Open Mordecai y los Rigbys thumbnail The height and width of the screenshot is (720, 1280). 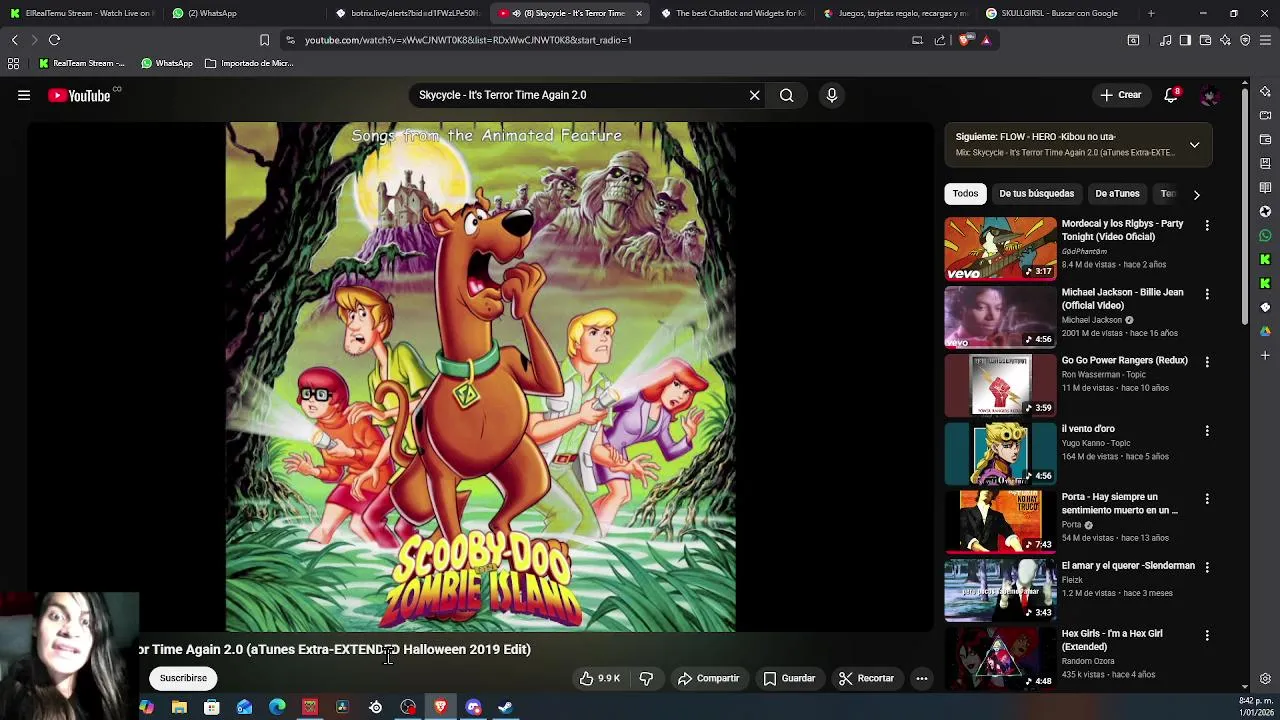point(1000,248)
